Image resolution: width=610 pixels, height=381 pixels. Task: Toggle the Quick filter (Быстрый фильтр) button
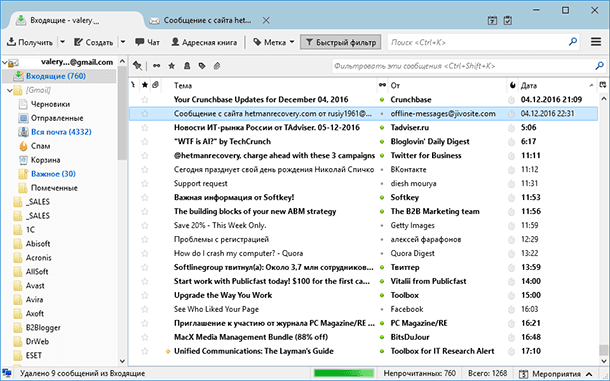coord(340,42)
